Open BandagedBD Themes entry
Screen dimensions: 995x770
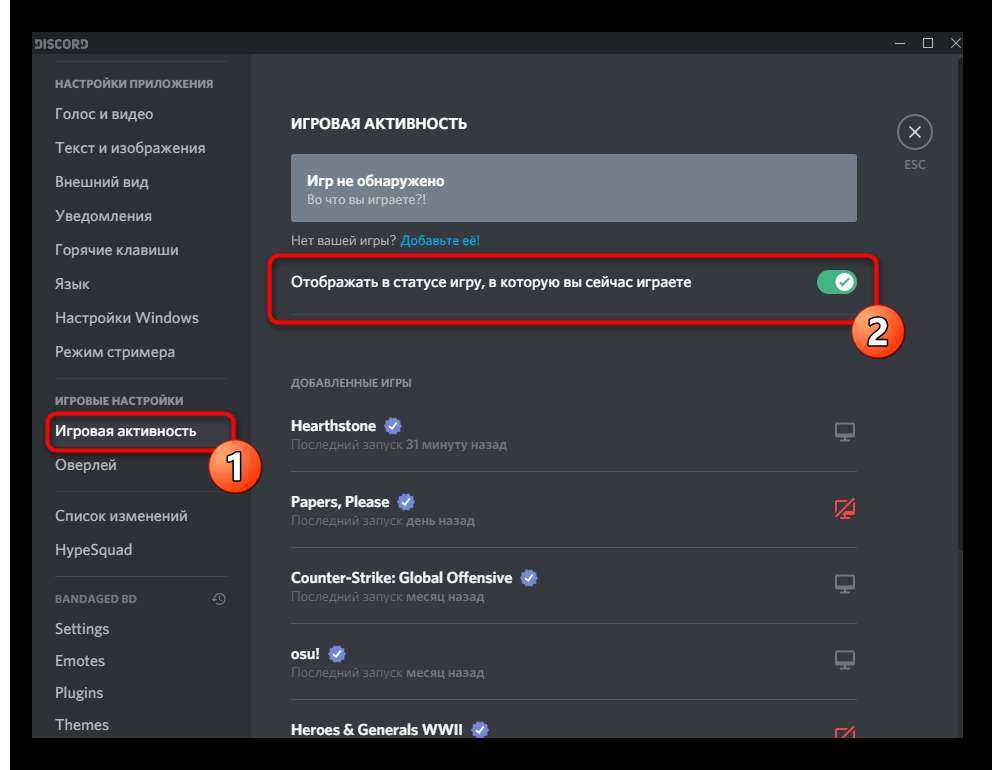pyautogui.click(x=82, y=724)
